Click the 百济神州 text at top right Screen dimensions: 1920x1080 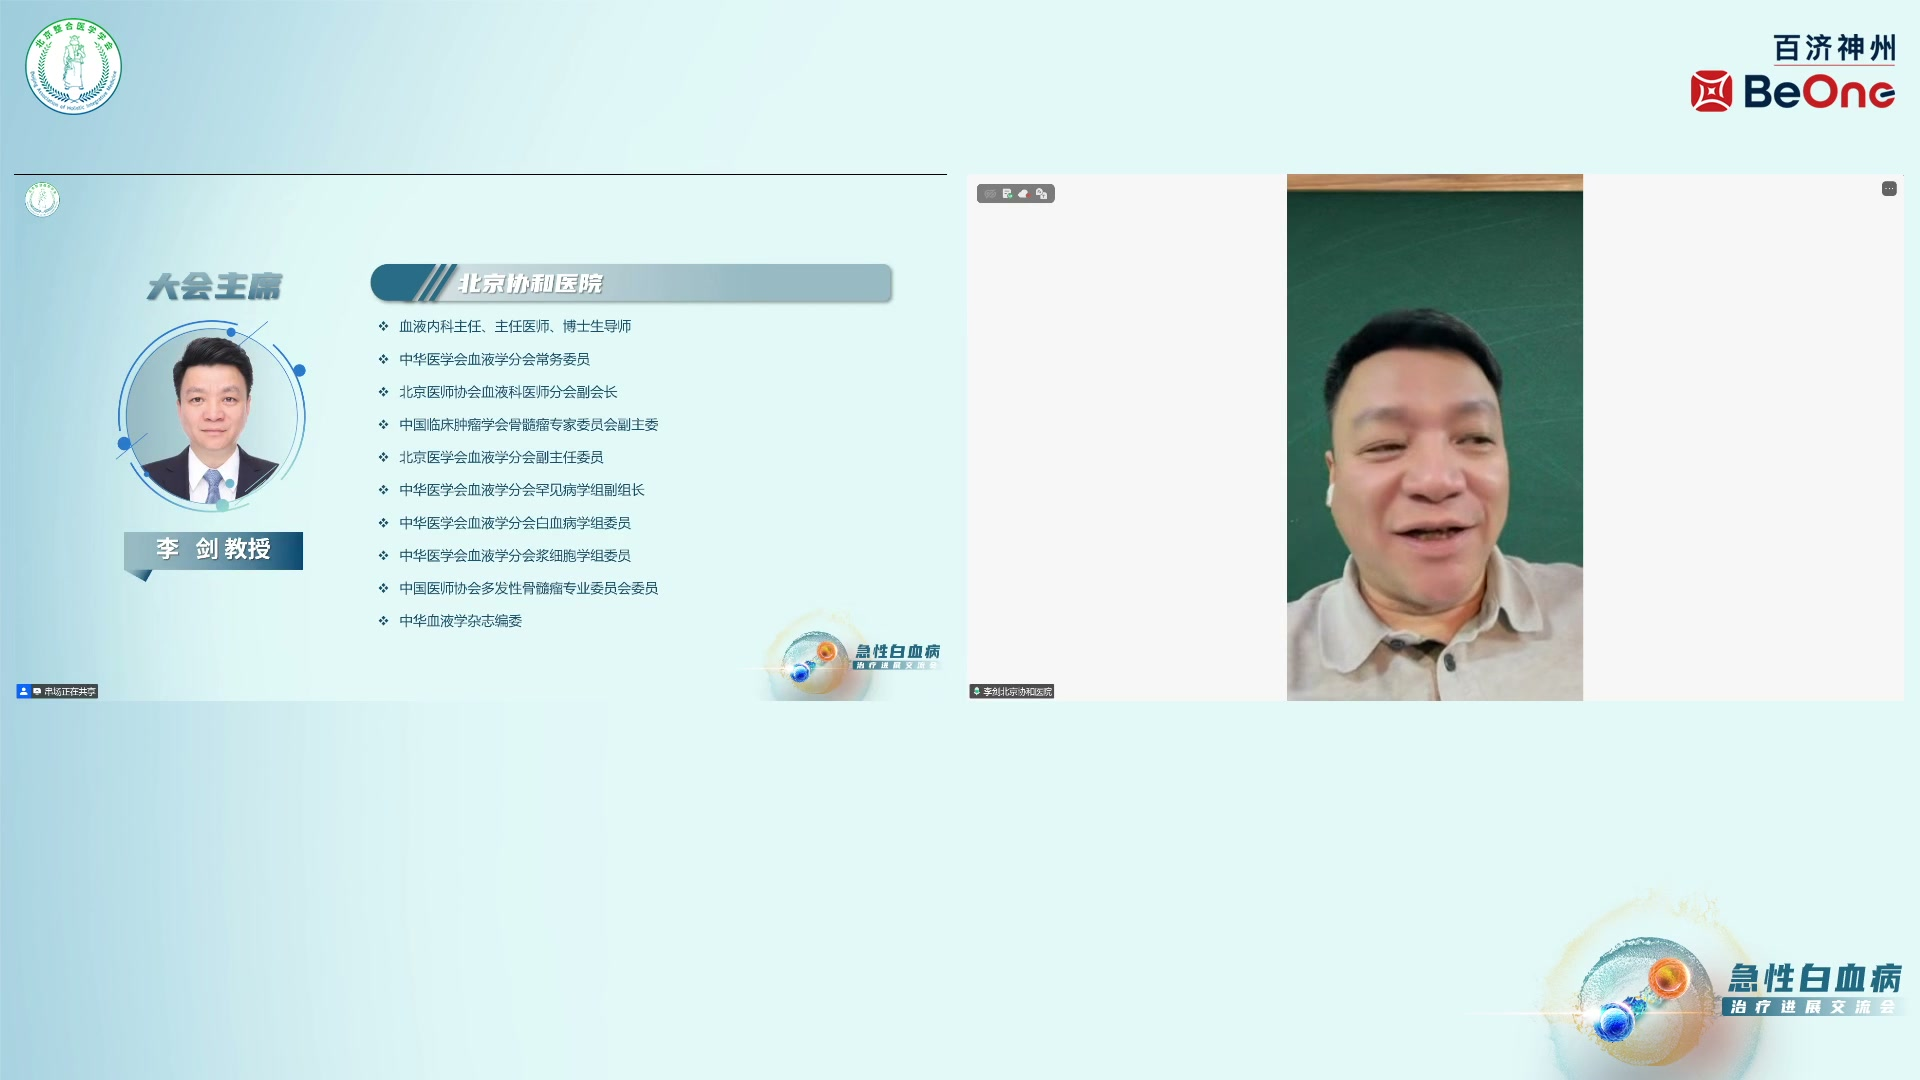click(x=1834, y=48)
